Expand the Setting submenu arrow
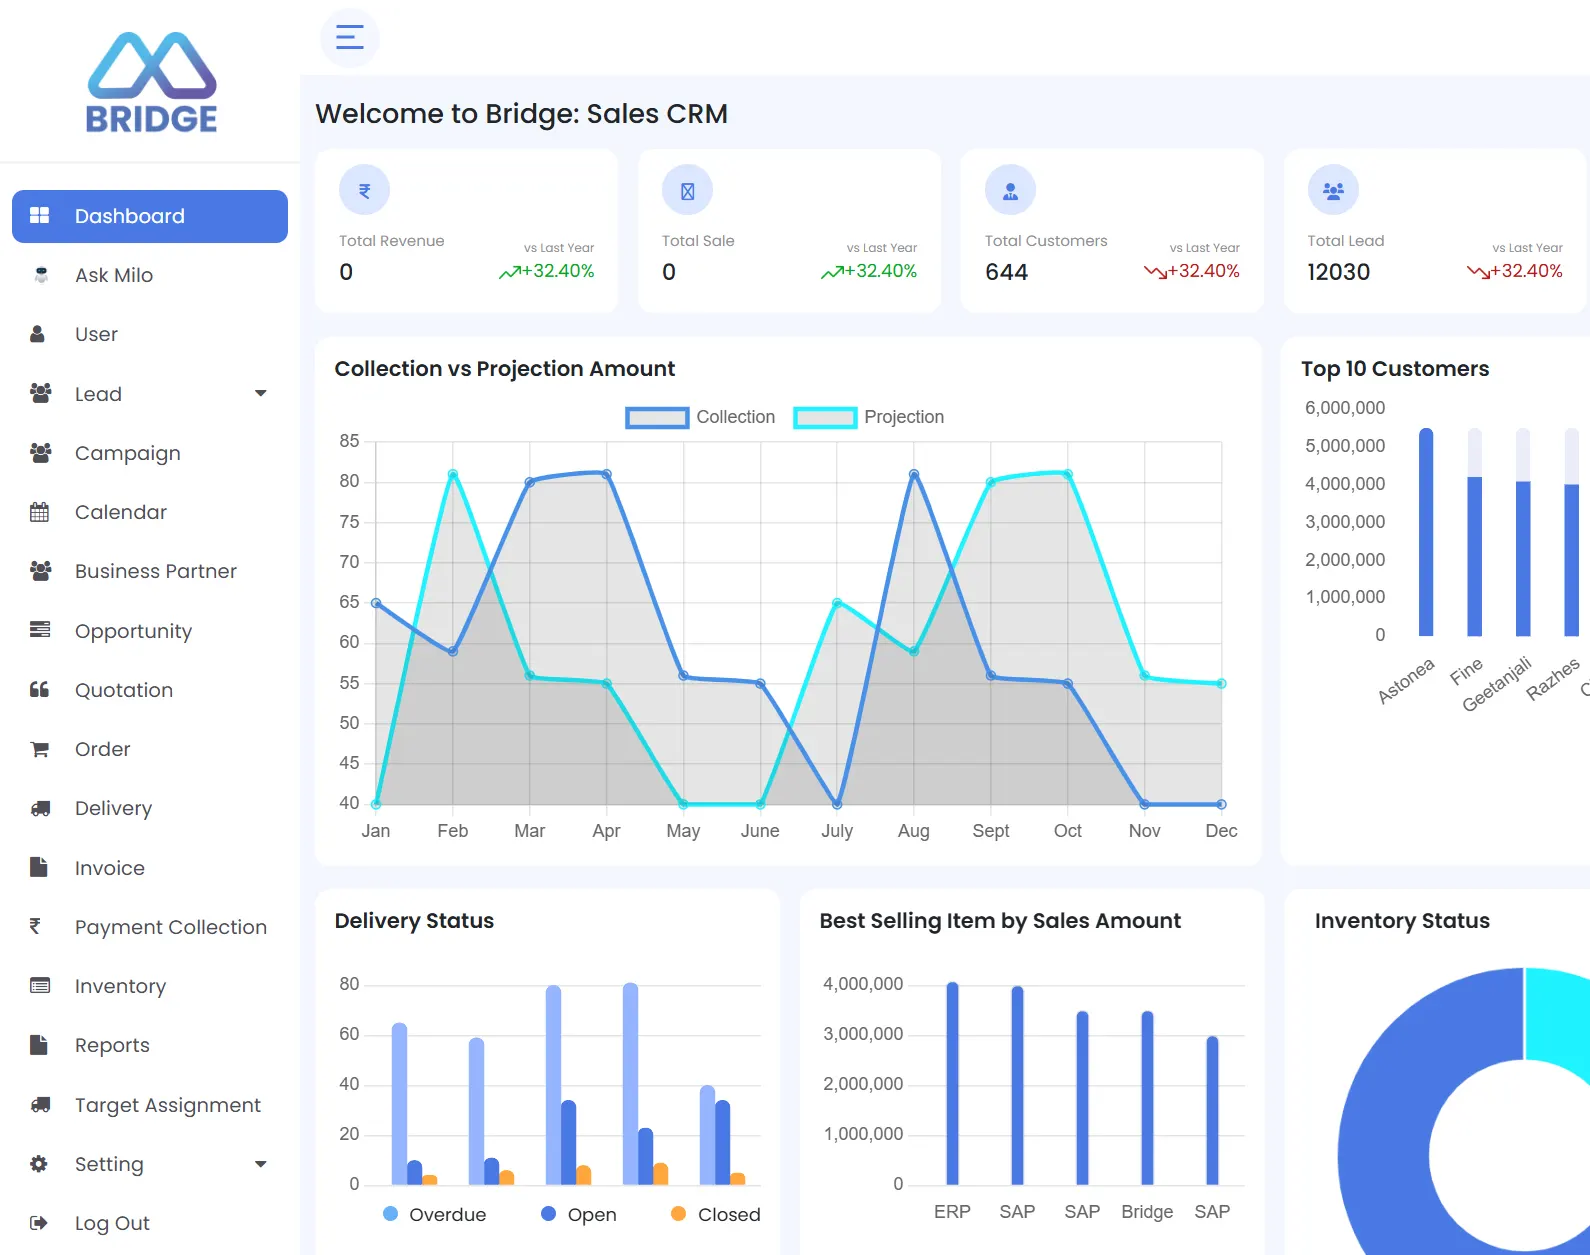Image resolution: width=1590 pixels, height=1255 pixels. [261, 1164]
